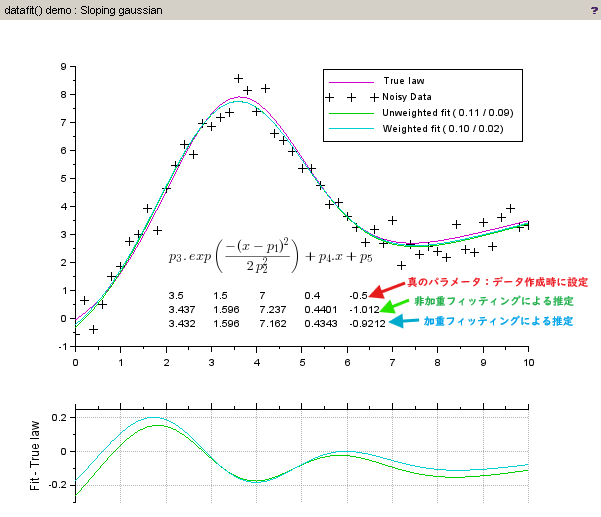
Task: Click the red annotation 真のパラメータ：データ作成時に設定
Action: pyautogui.click(x=497, y=284)
